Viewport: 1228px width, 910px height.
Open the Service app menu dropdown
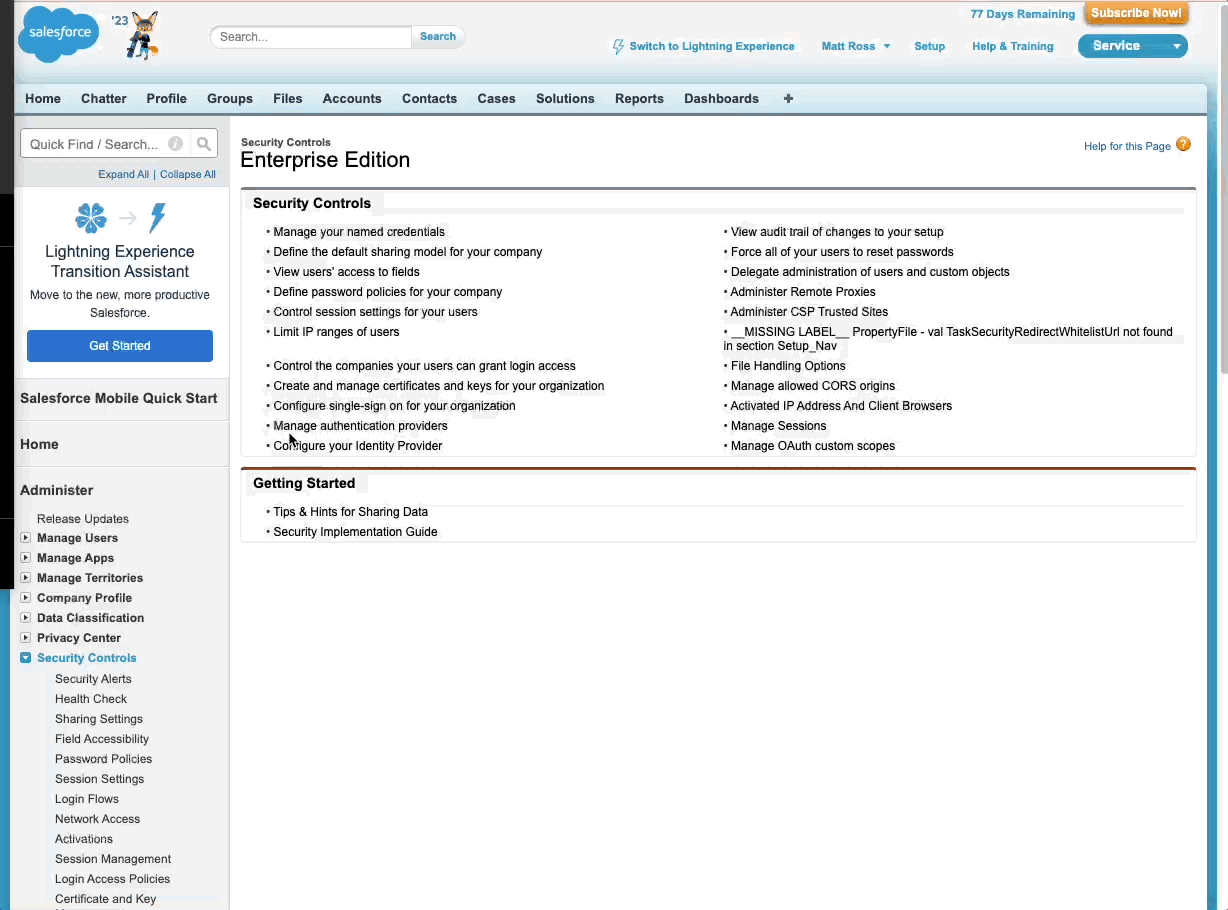point(1133,46)
